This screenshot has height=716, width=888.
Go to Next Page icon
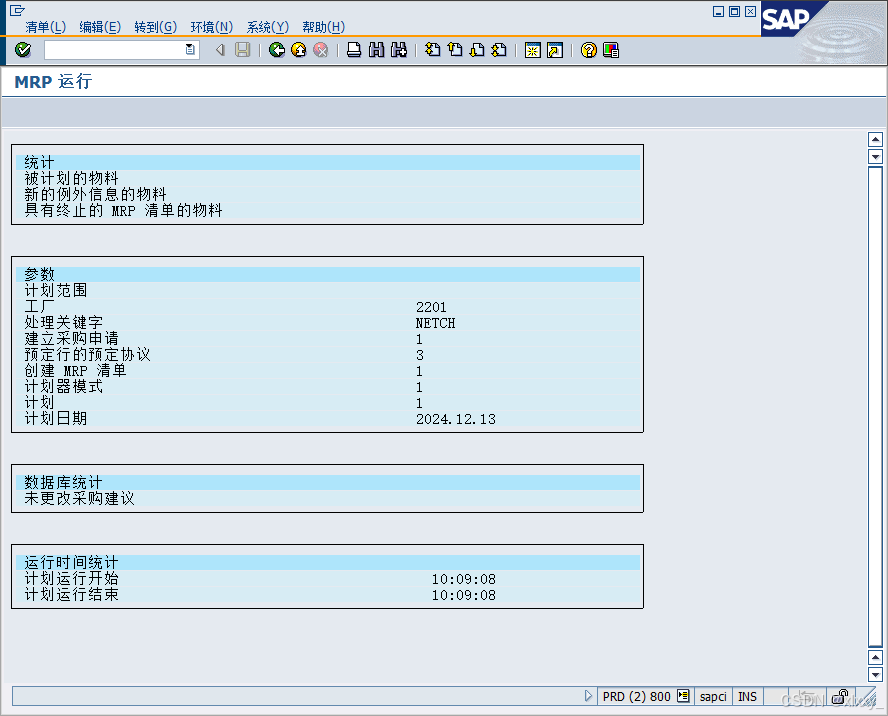pos(477,50)
